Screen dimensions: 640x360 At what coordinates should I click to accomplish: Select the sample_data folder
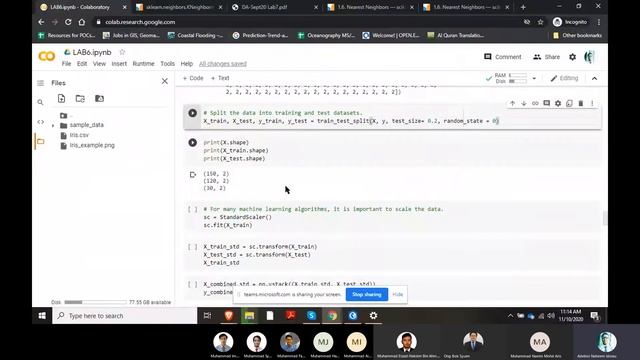click(x=87, y=125)
